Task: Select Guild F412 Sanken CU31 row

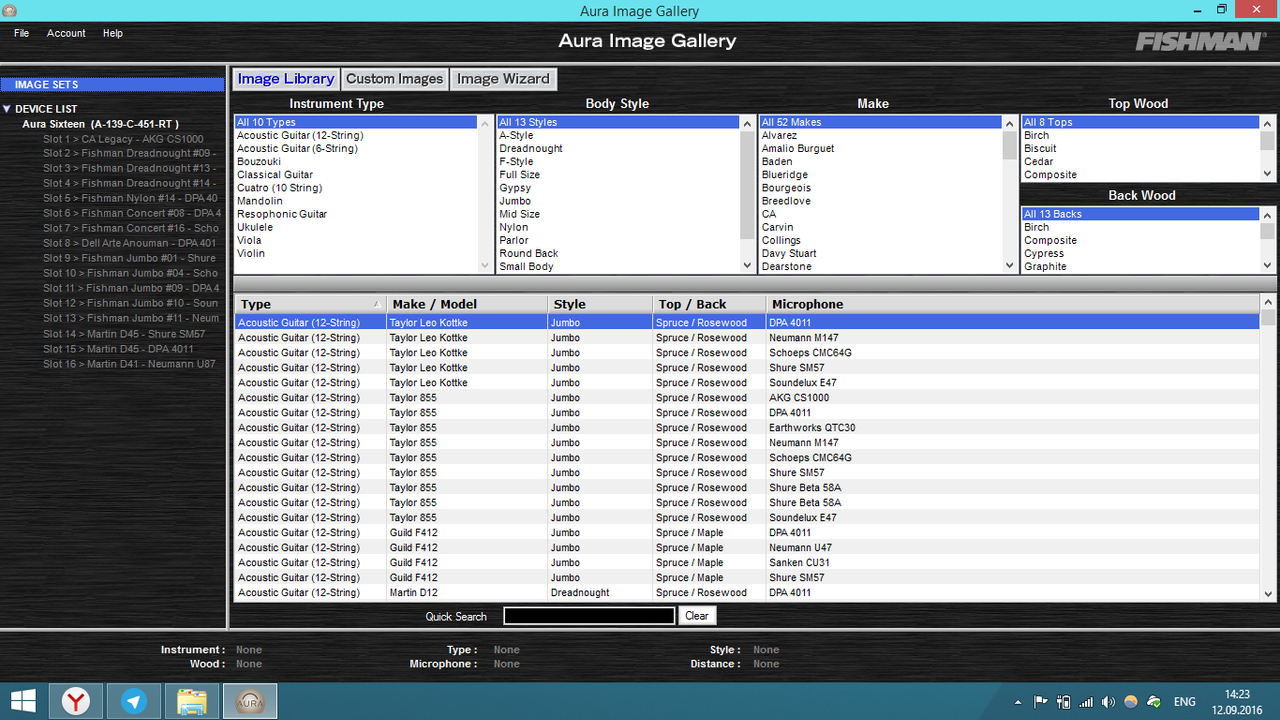Action: click(x=747, y=562)
